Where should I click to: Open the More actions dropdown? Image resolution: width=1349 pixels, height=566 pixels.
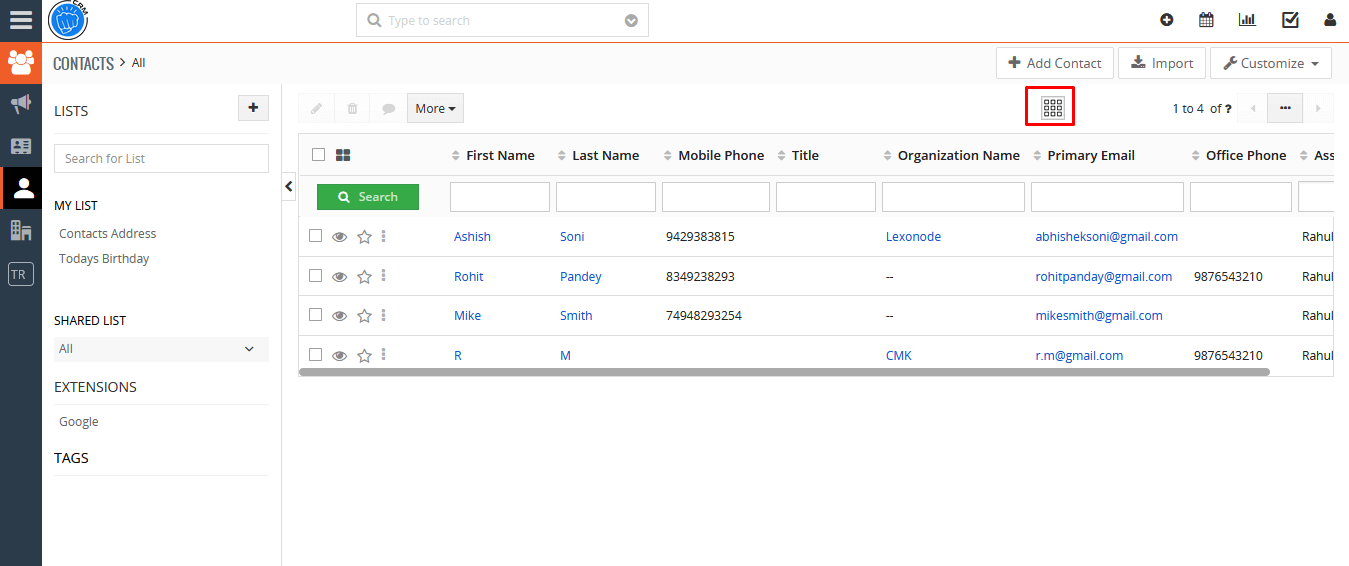[x=435, y=108]
